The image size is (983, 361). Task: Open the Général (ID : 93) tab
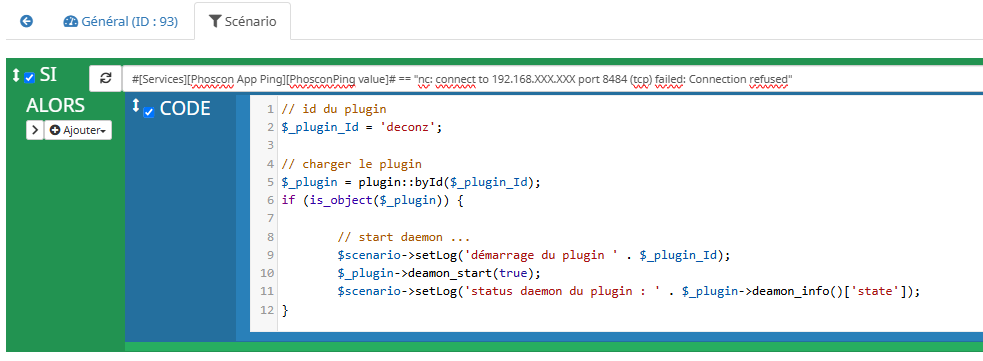[121, 21]
